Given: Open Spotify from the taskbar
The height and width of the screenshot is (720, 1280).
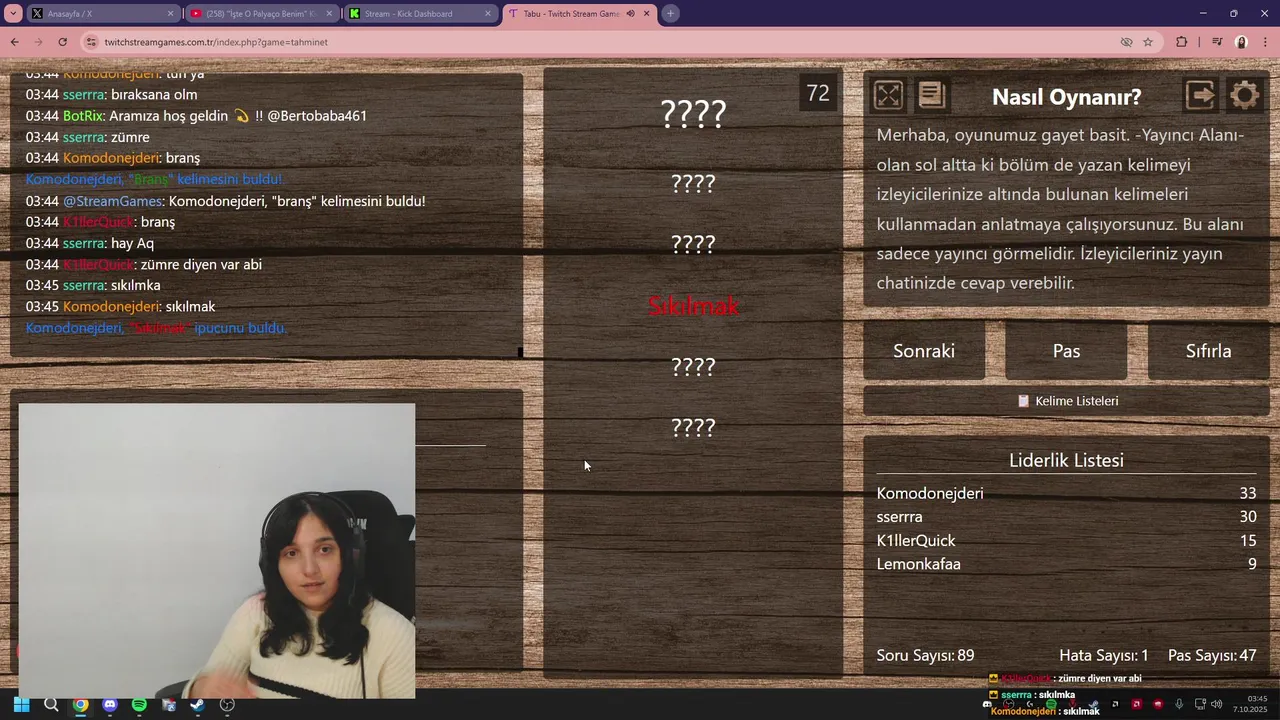Looking at the screenshot, I should pyautogui.click(x=139, y=705).
